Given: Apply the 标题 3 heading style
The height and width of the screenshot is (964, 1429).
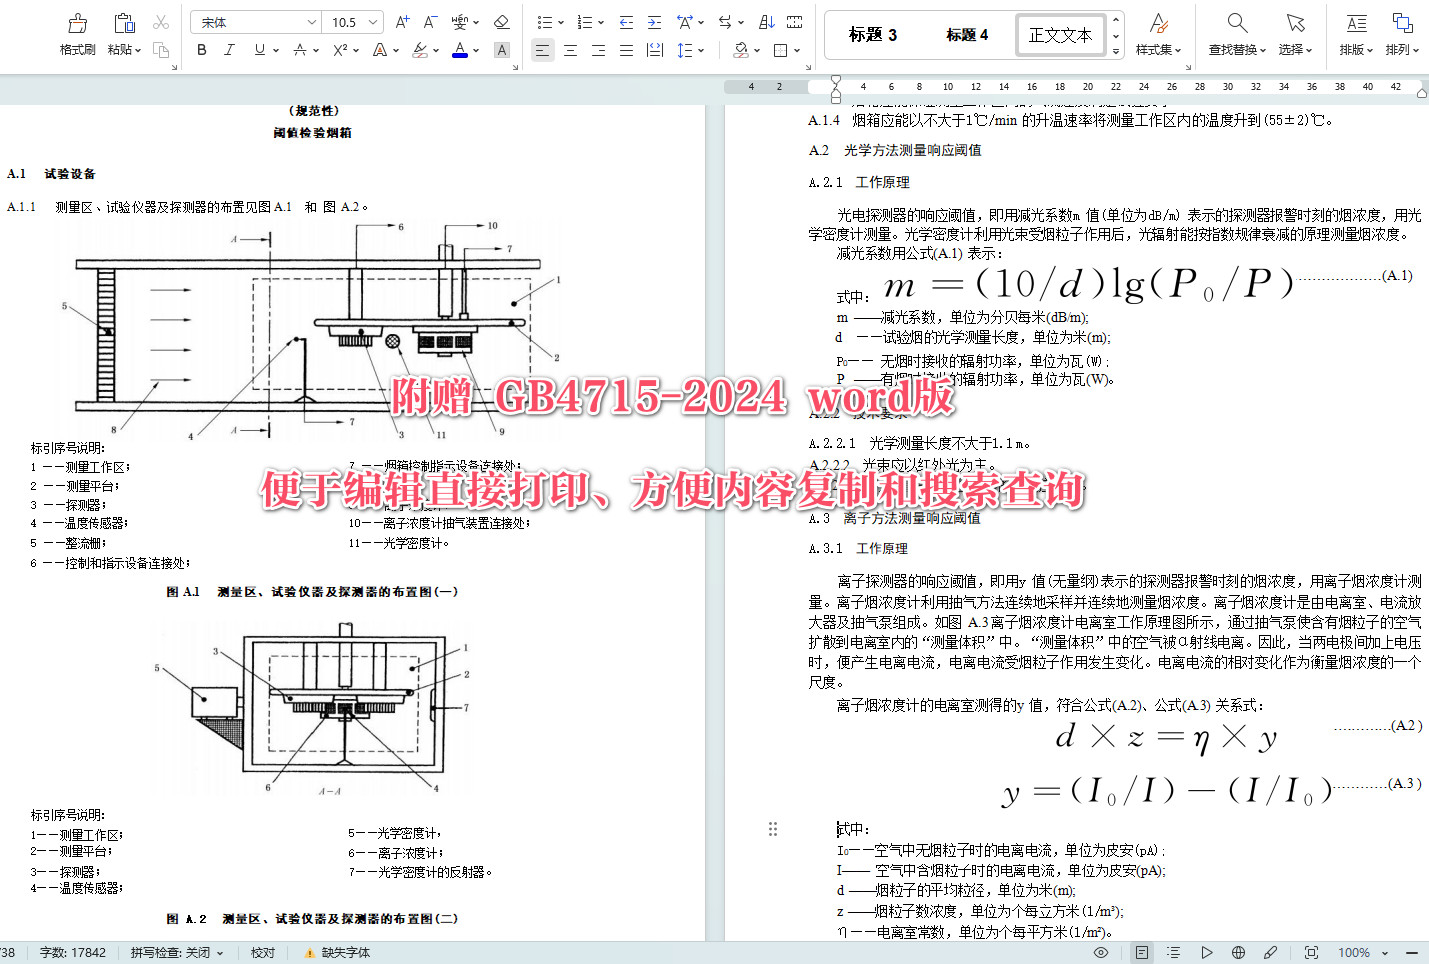Looking at the screenshot, I should click(871, 34).
